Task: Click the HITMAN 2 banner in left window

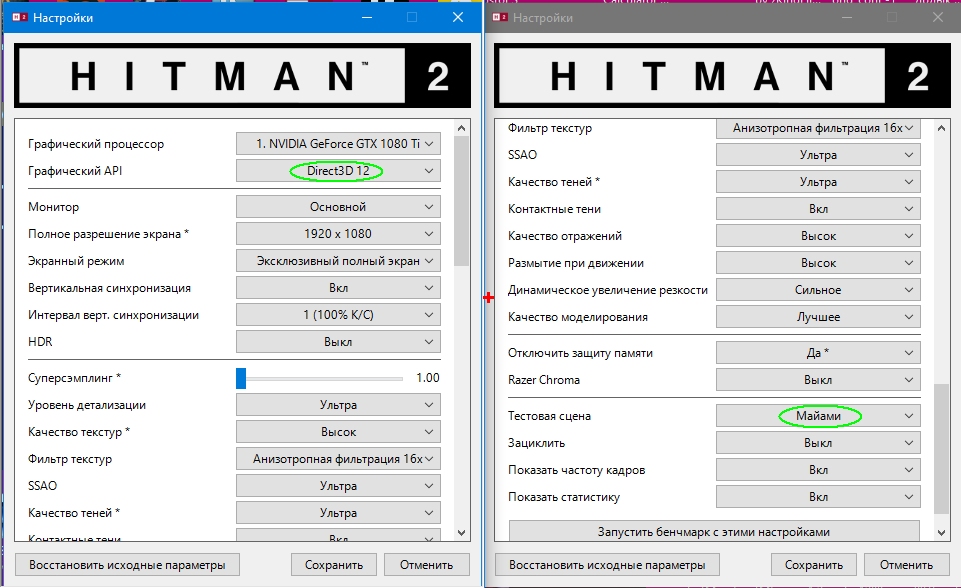Action: tap(243, 75)
